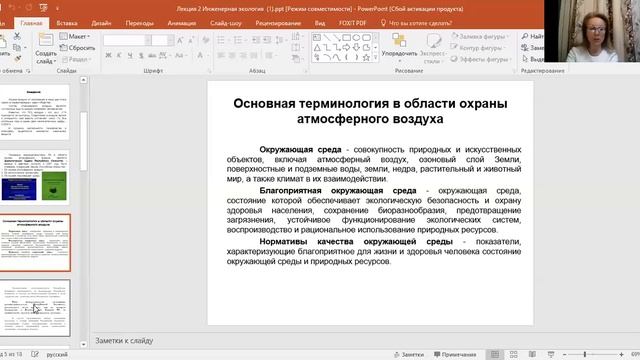The height and width of the screenshot is (360, 640).
Task: Open Контур фигуры shape outline
Action: [x=477, y=48]
